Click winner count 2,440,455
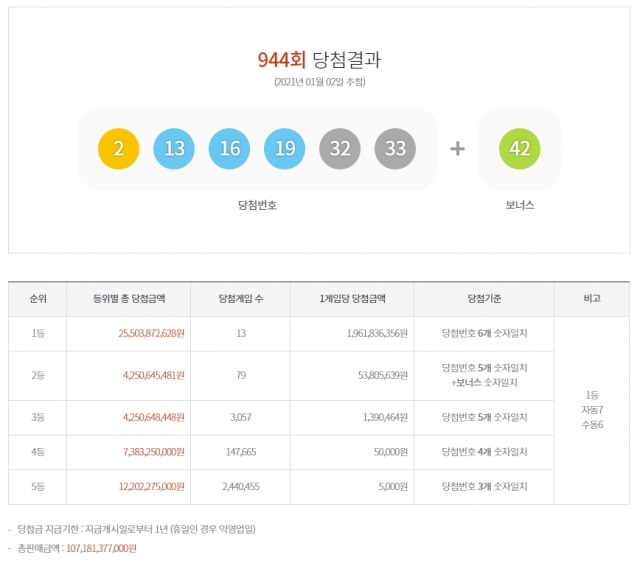This screenshot has height=563, width=640. [241, 487]
